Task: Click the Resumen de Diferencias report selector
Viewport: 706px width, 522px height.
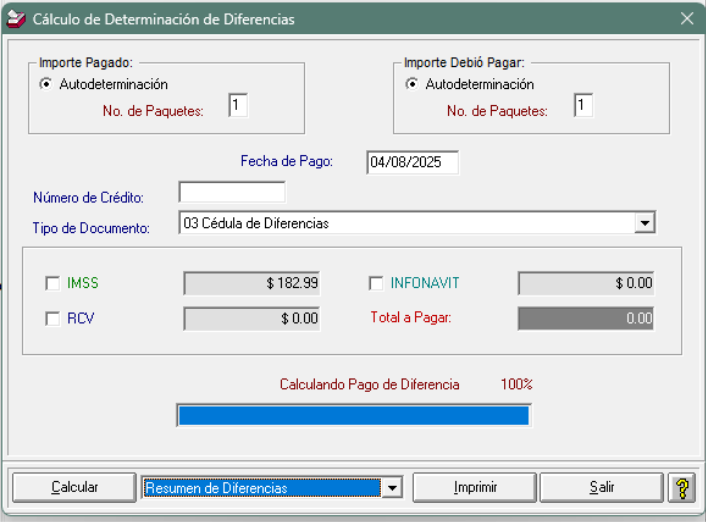Action: [272, 488]
